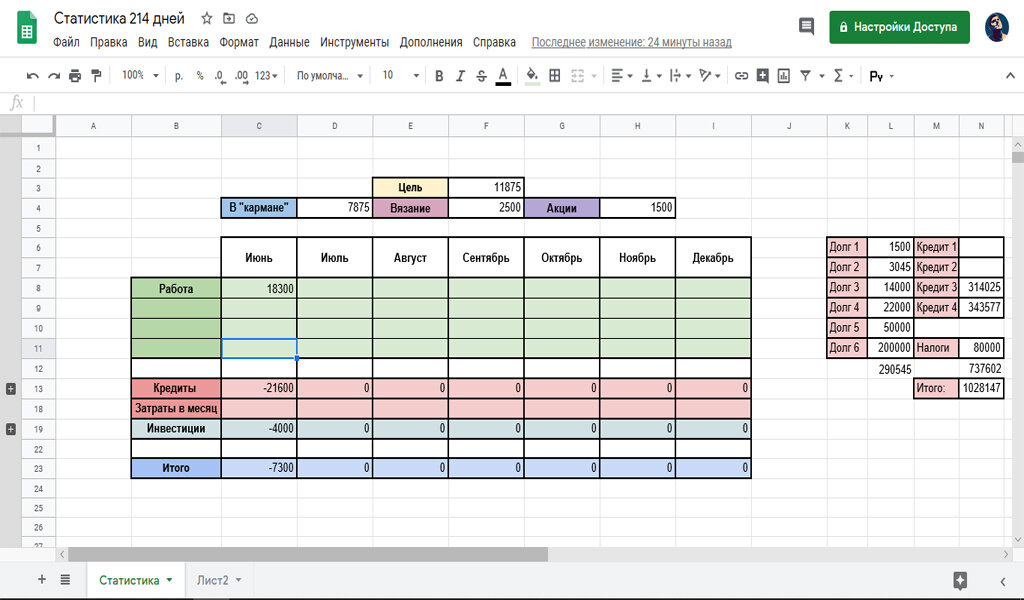Open the 123 number format dropdown
Viewport: 1024px width, 600px height.
pyautogui.click(x=266, y=76)
